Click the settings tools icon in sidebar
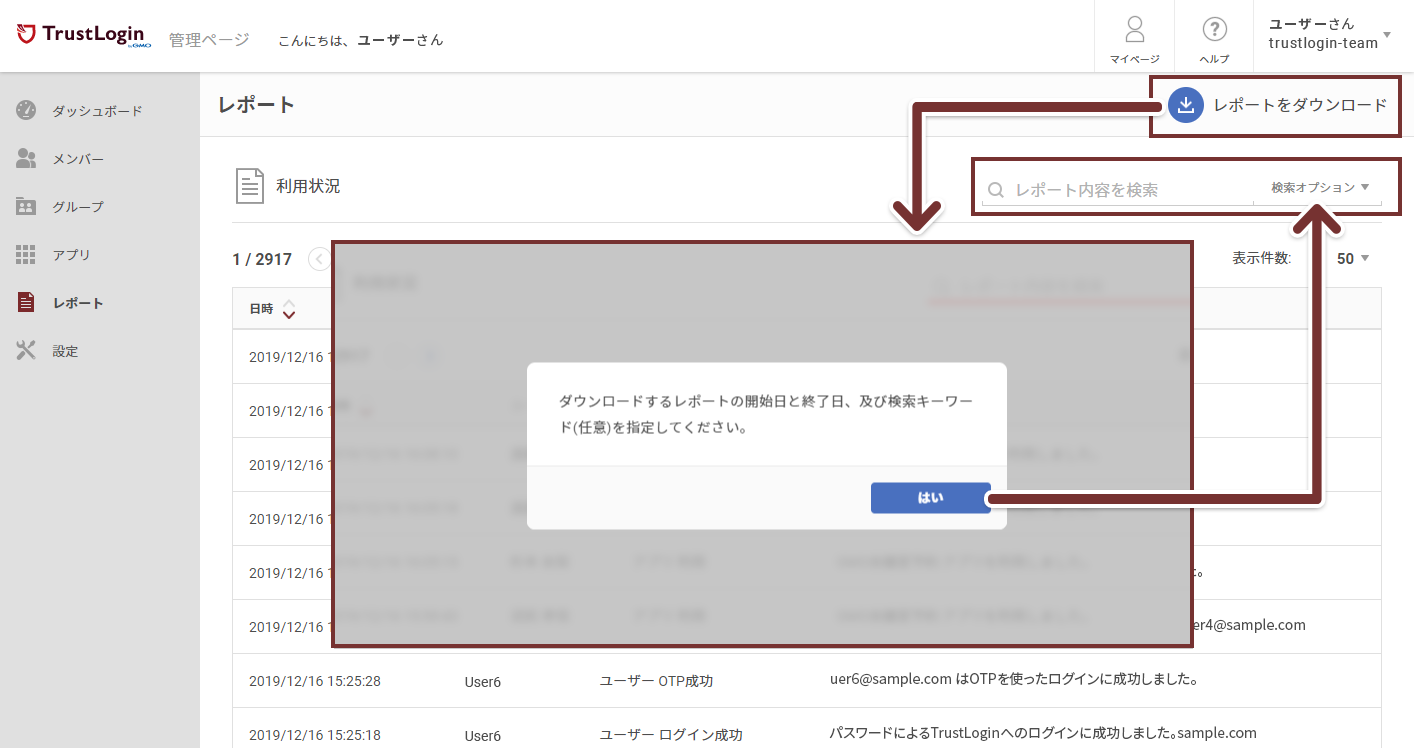Image resolution: width=1414 pixels, height=748 pixels. pyautogui.click(x=26, y=351)
